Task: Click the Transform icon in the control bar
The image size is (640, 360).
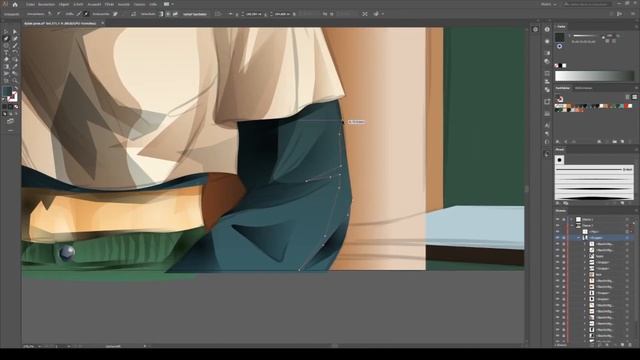Action: click(364, 14)
